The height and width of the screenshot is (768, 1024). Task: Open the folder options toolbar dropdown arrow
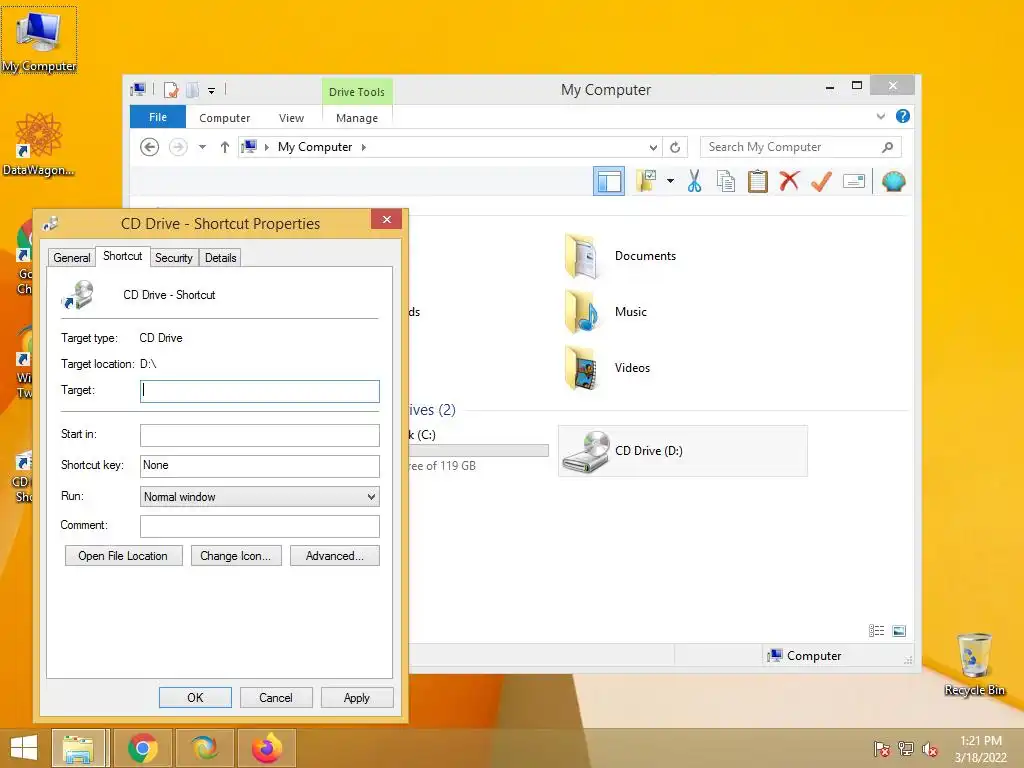click(670, 181)
